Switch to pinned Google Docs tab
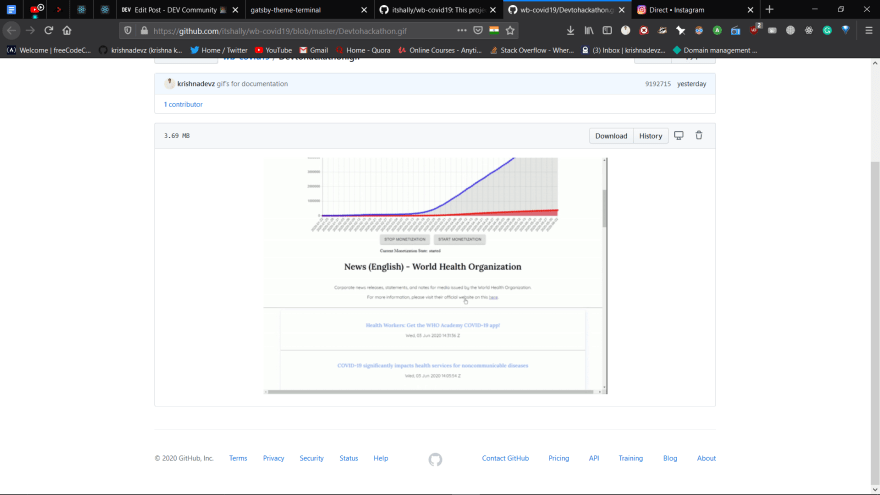The image size is (880, 495). click(11, 10)
